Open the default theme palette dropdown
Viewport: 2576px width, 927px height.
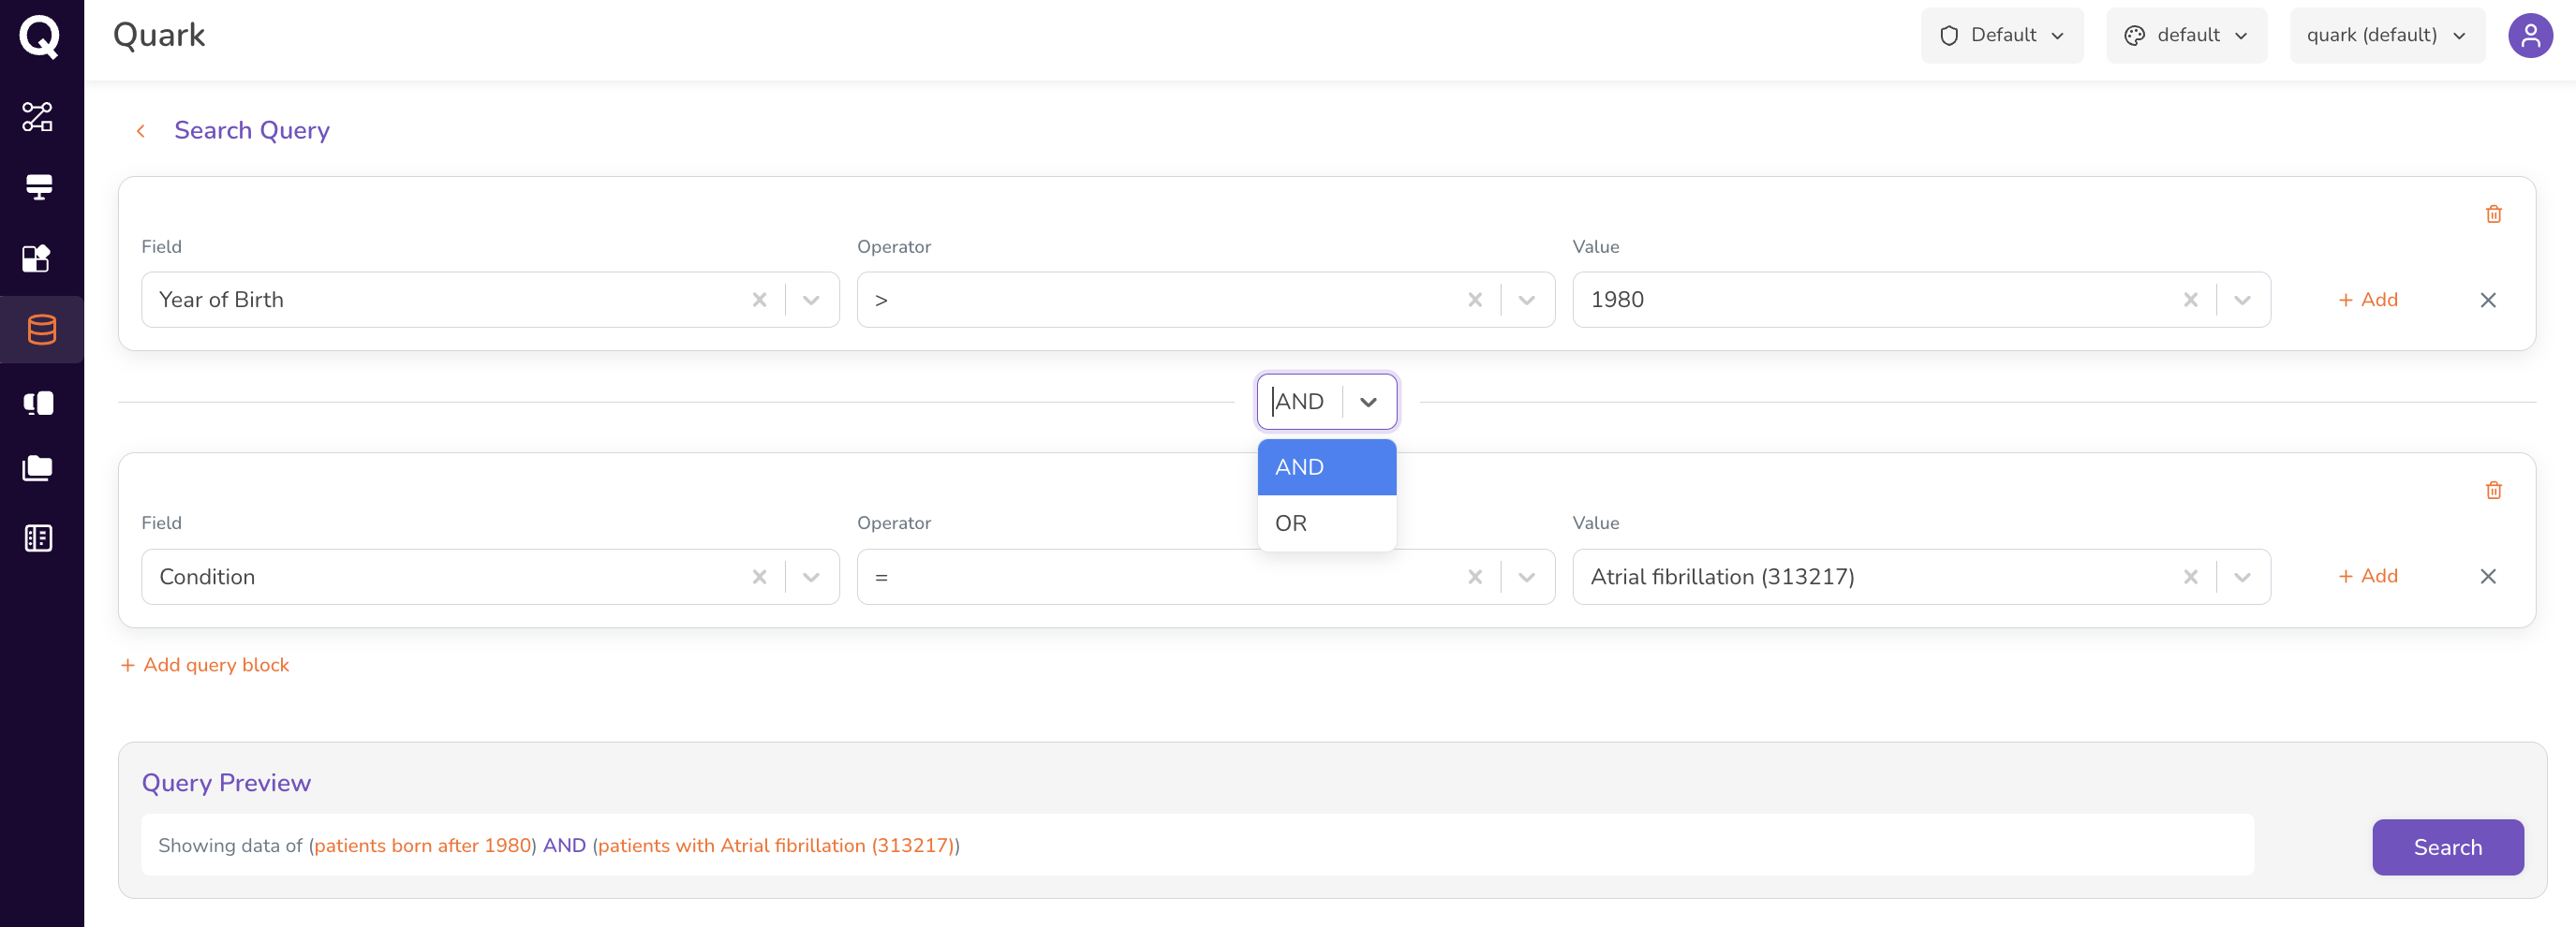[x=2186, y=36]
